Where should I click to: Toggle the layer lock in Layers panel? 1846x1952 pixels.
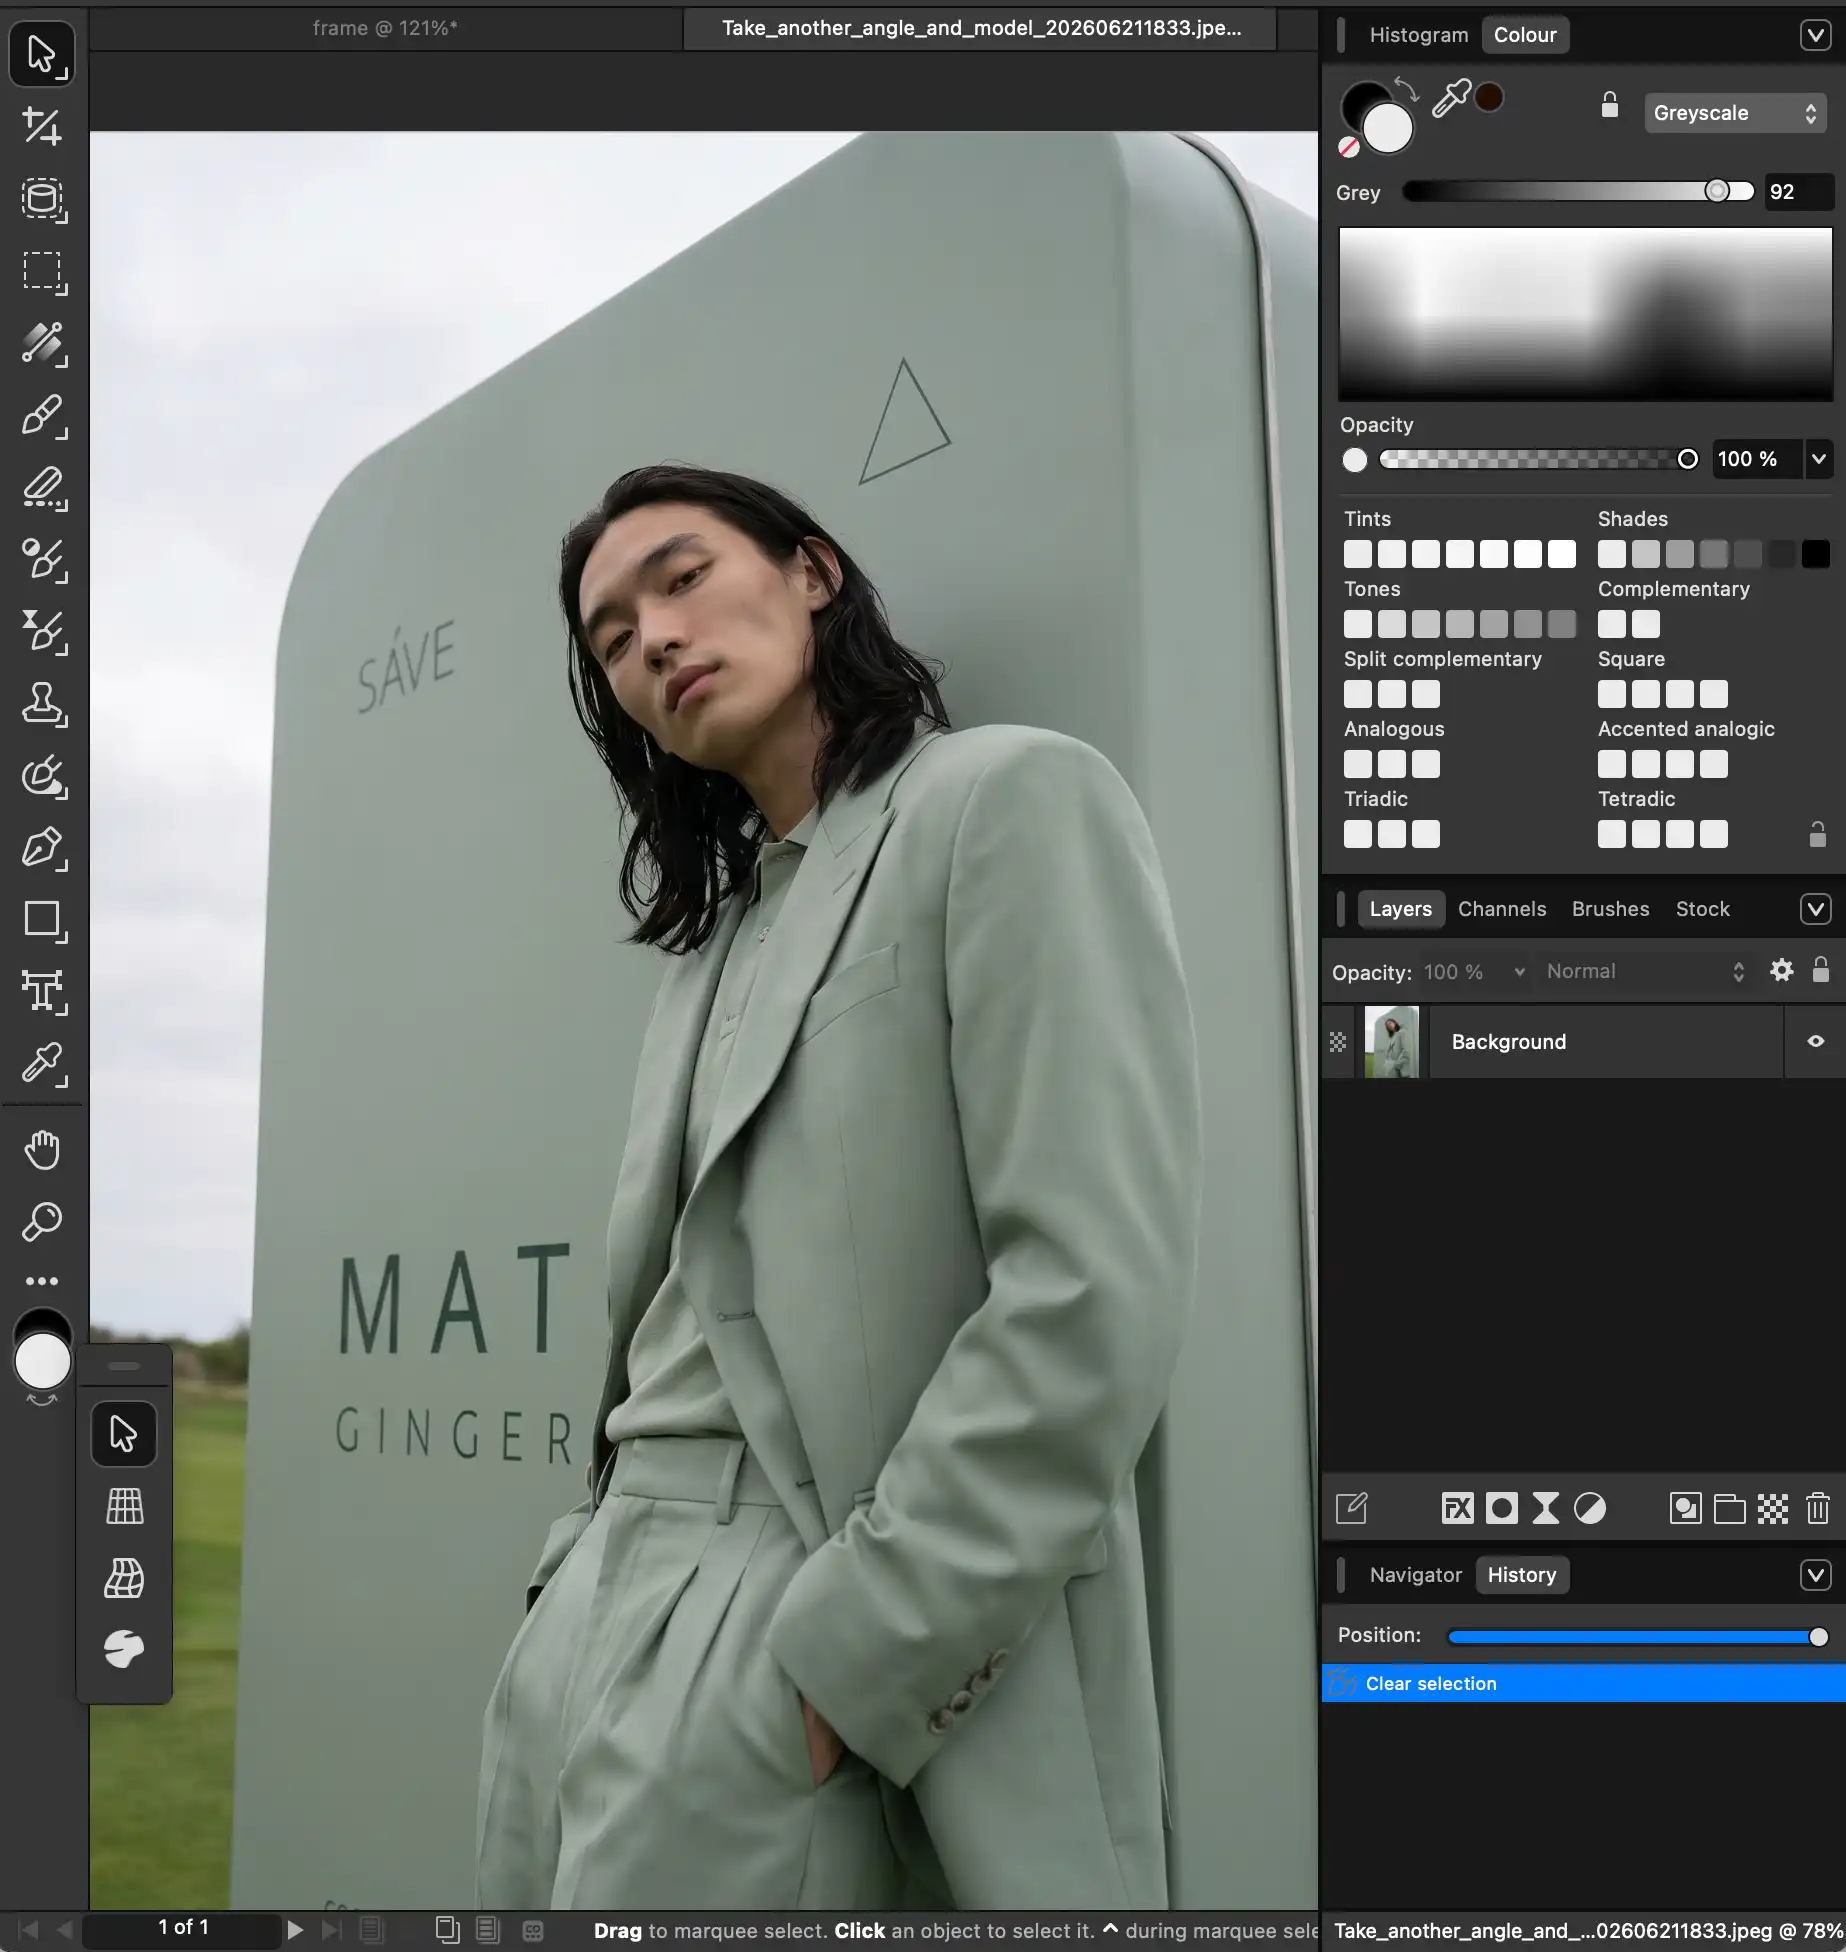1821,970
